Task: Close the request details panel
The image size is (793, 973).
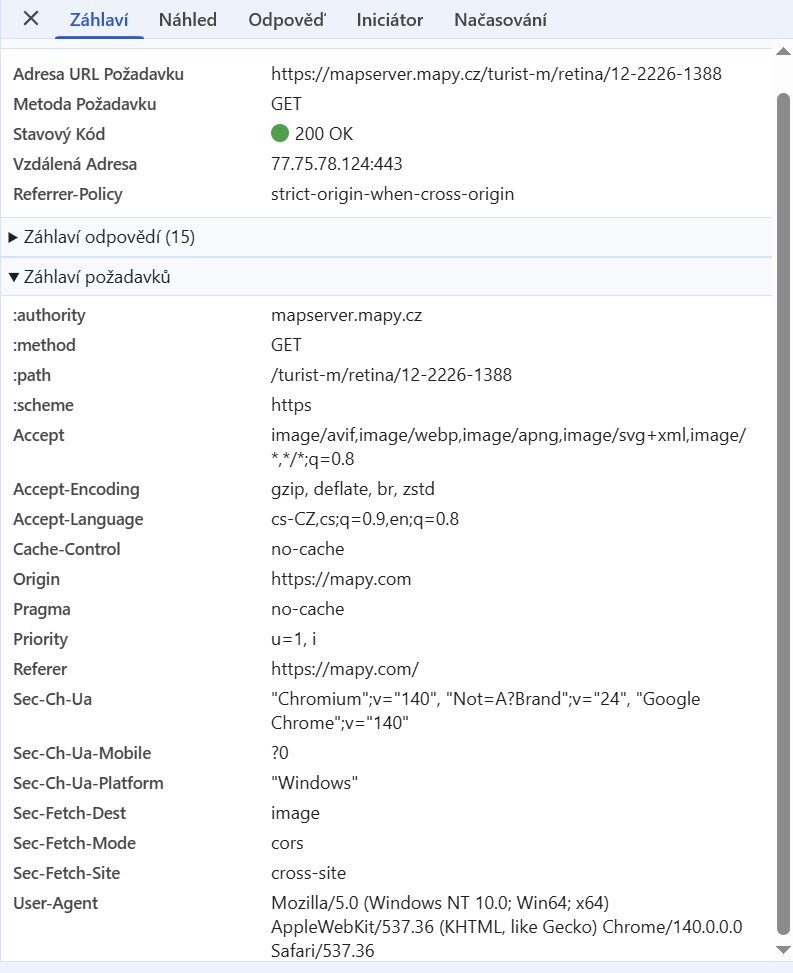Action: pyautogui.click(x=31, y=19)
